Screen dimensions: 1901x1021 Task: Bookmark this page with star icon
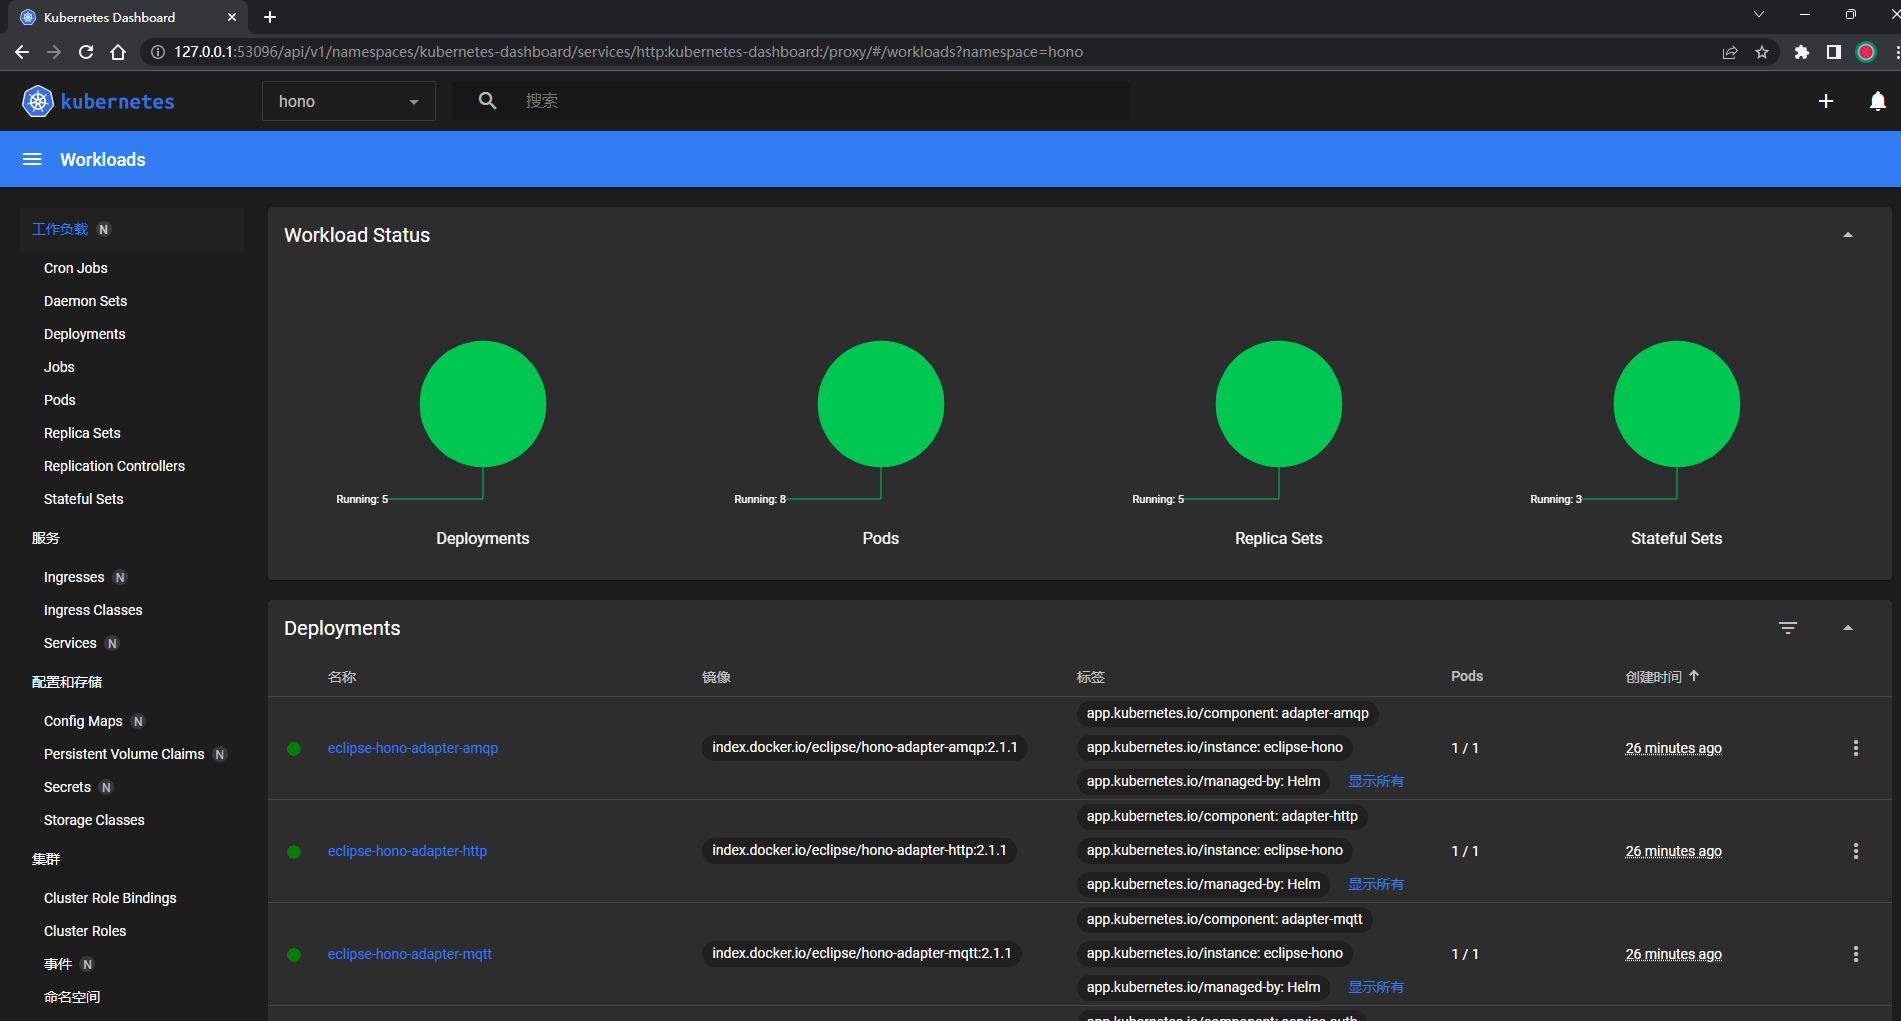click(x=1761, y=52)
